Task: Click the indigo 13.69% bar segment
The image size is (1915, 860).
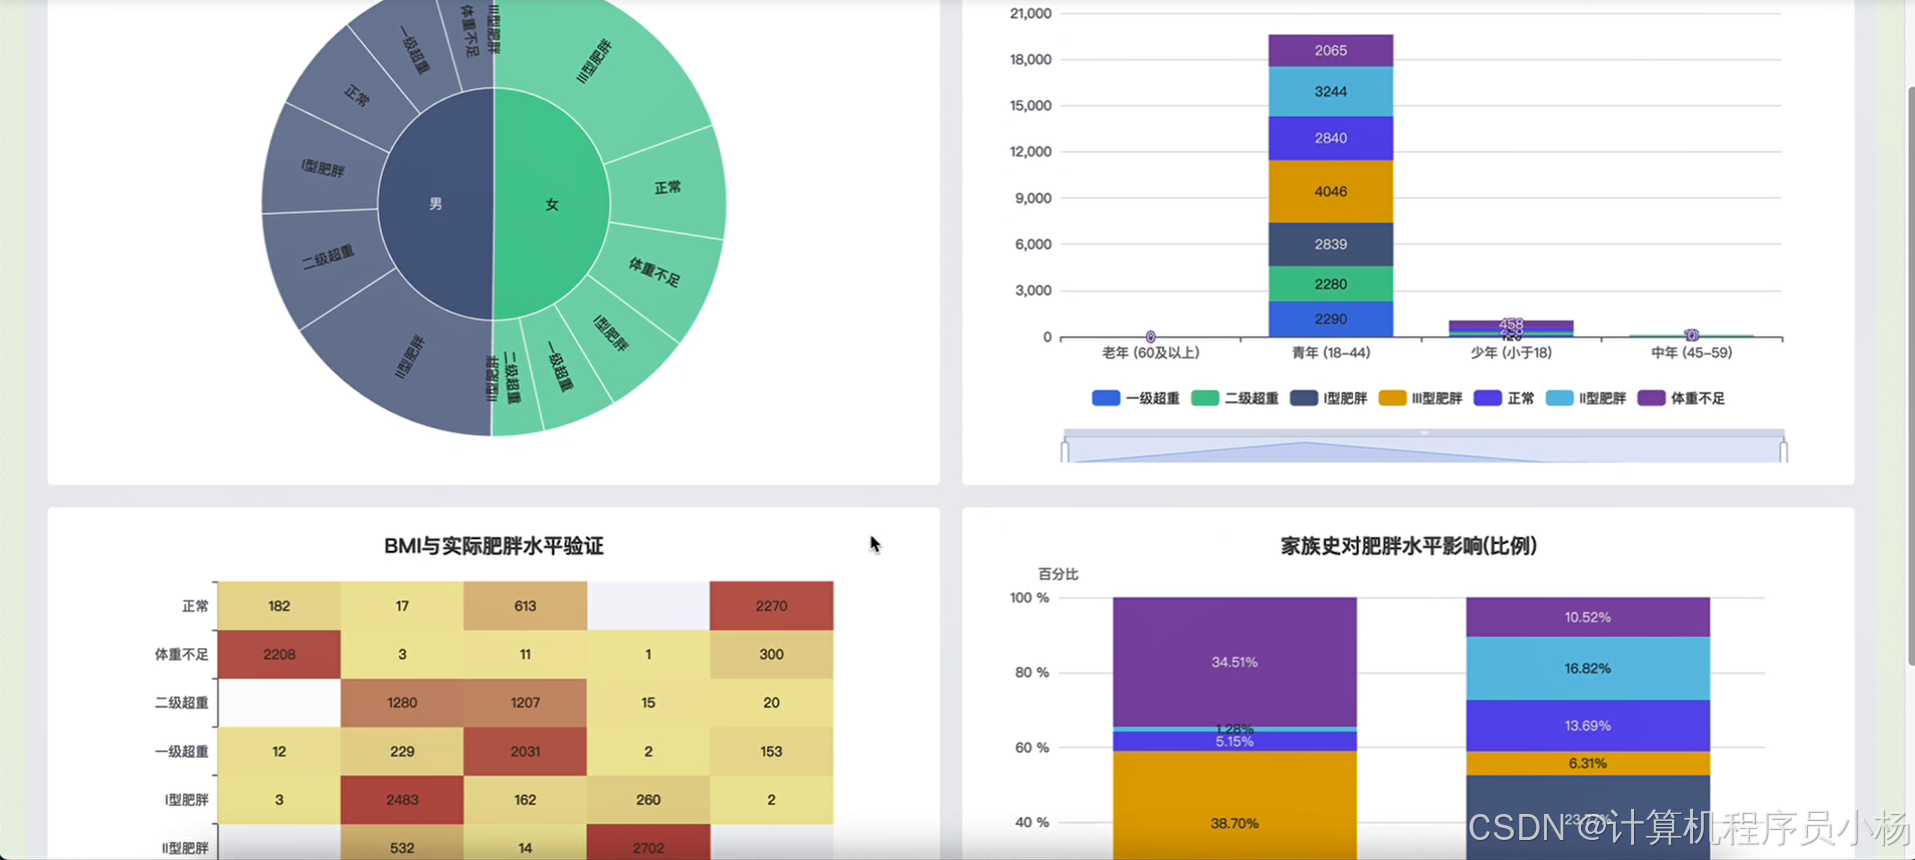Action: coord(1588,726)
